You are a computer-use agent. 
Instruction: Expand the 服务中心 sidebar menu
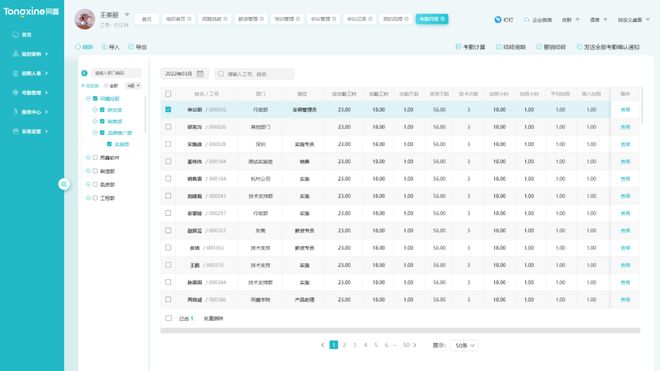pyautogui.click(x=30, y=112)
